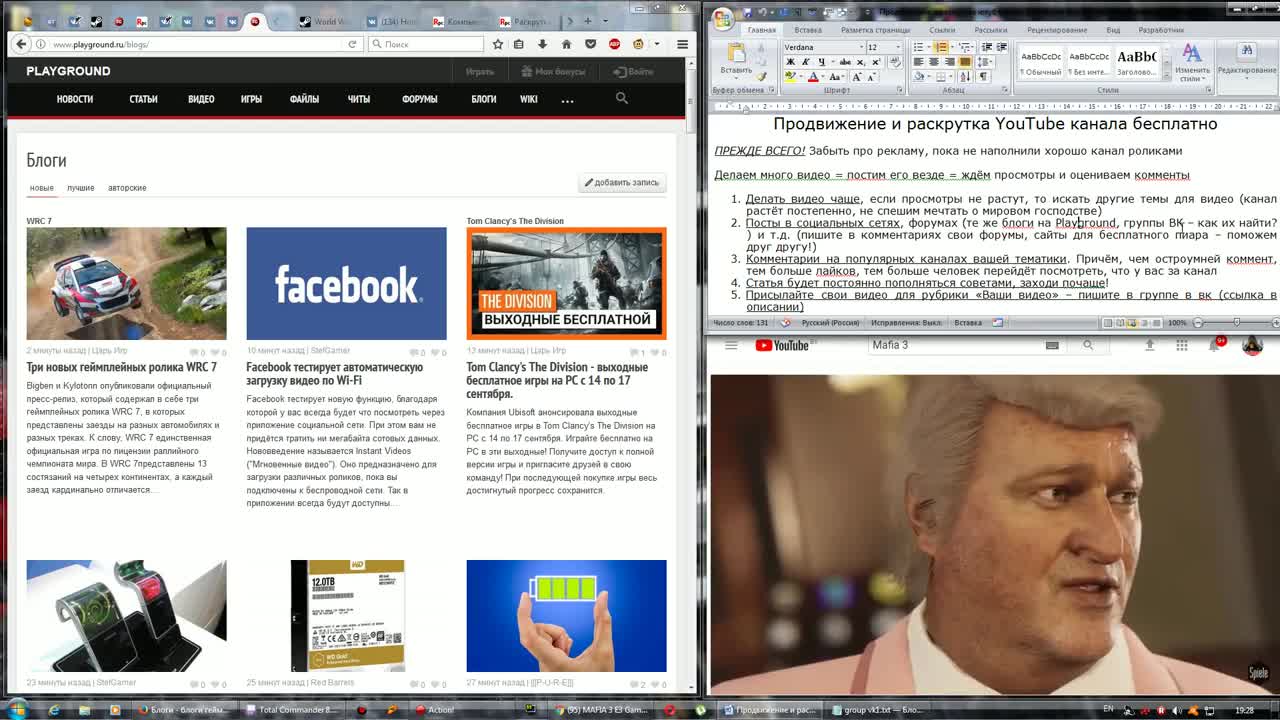Screen dimensions: 1280x720
Task: Open the YouTube apps grid icon
Action: tap(1182, 345)
